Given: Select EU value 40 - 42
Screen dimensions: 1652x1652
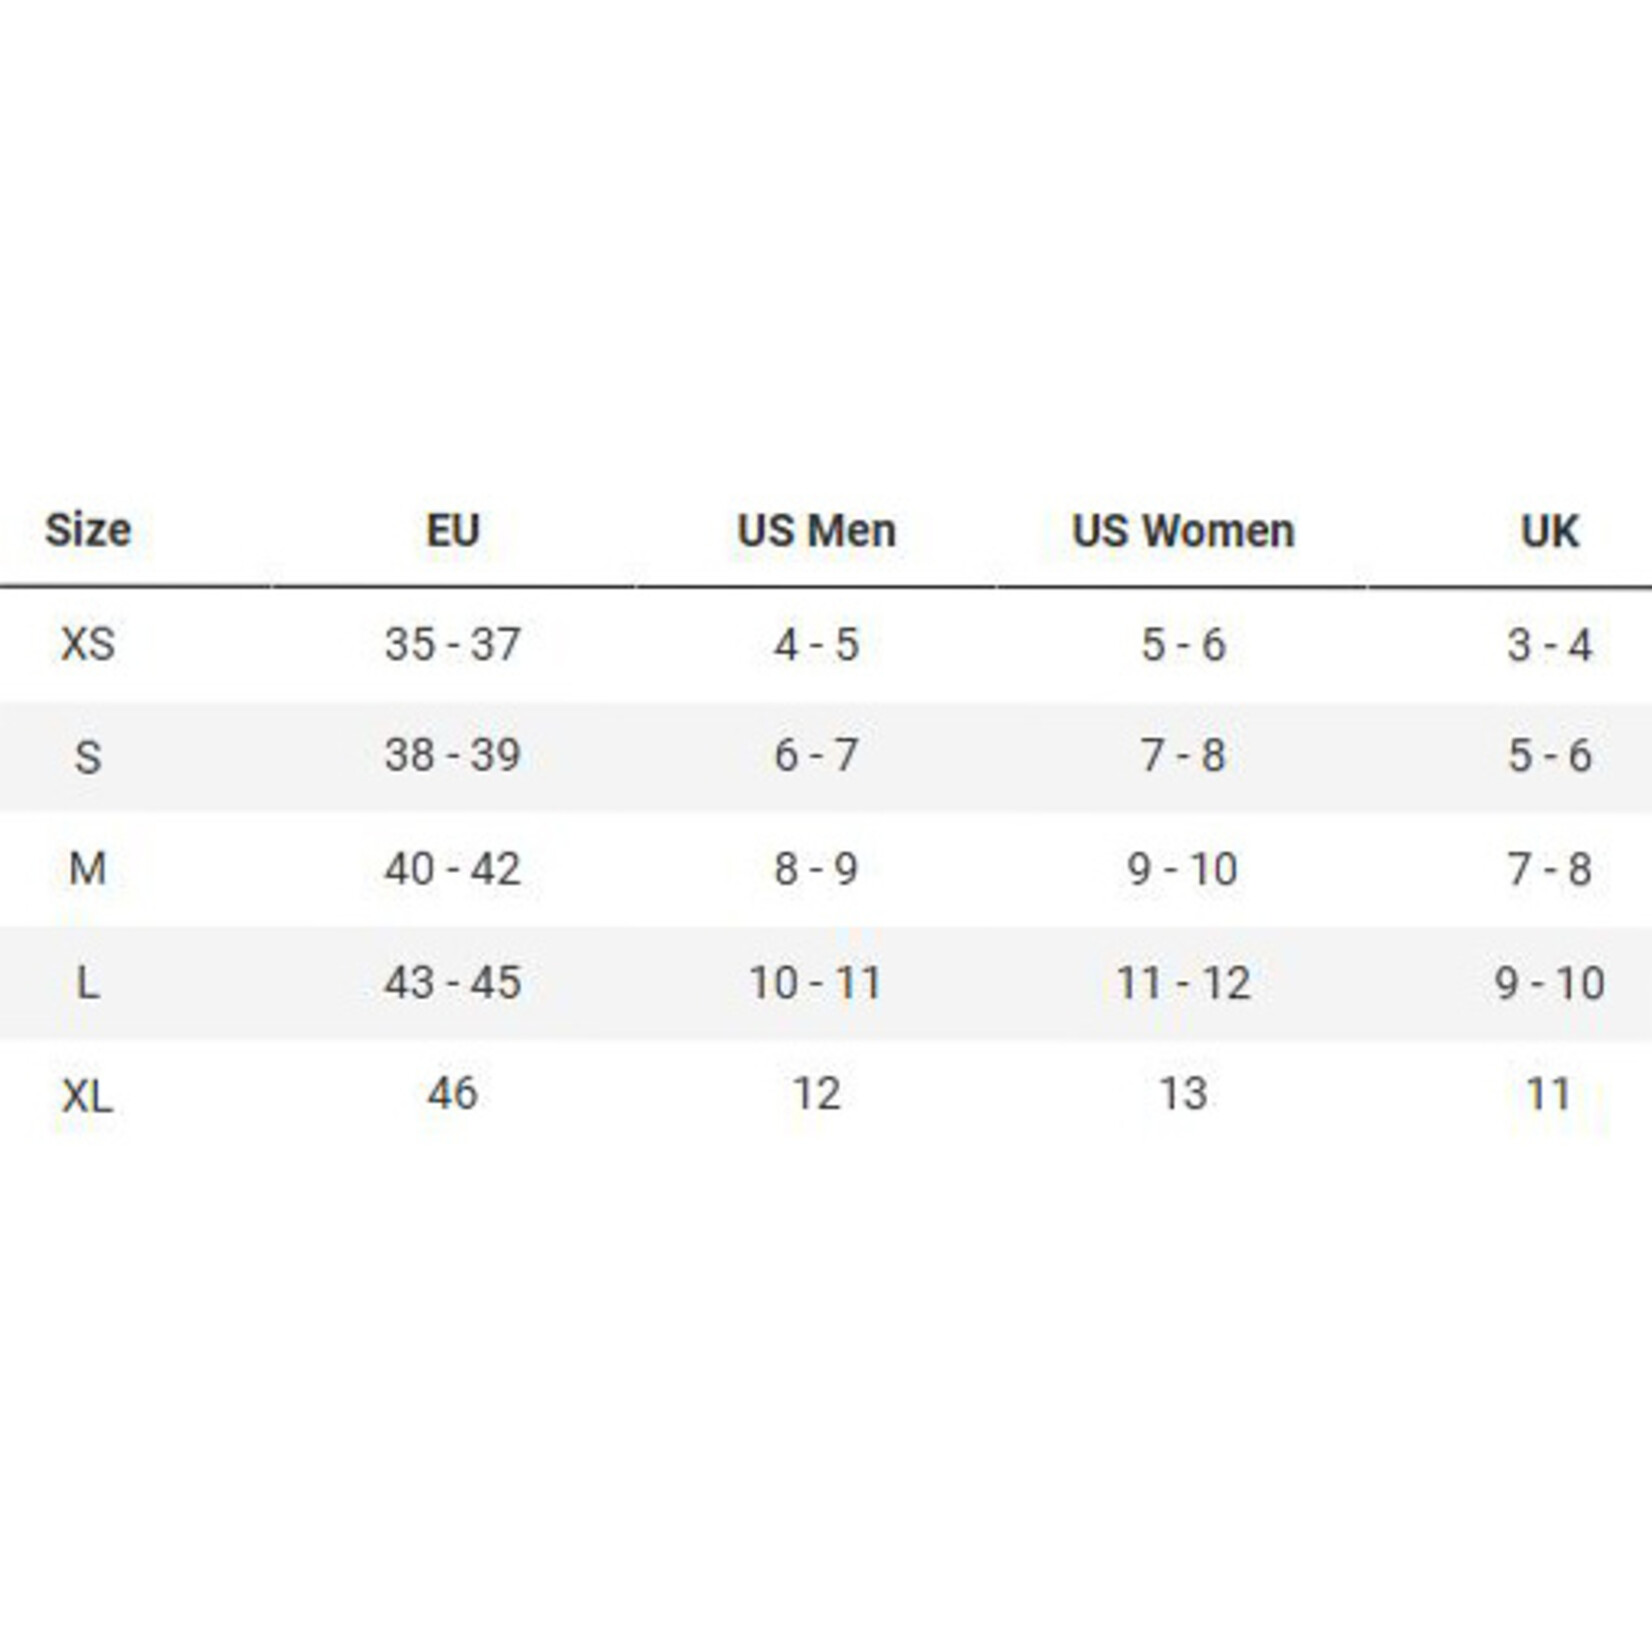Looking at the screenshot, I should click(453, 868).
